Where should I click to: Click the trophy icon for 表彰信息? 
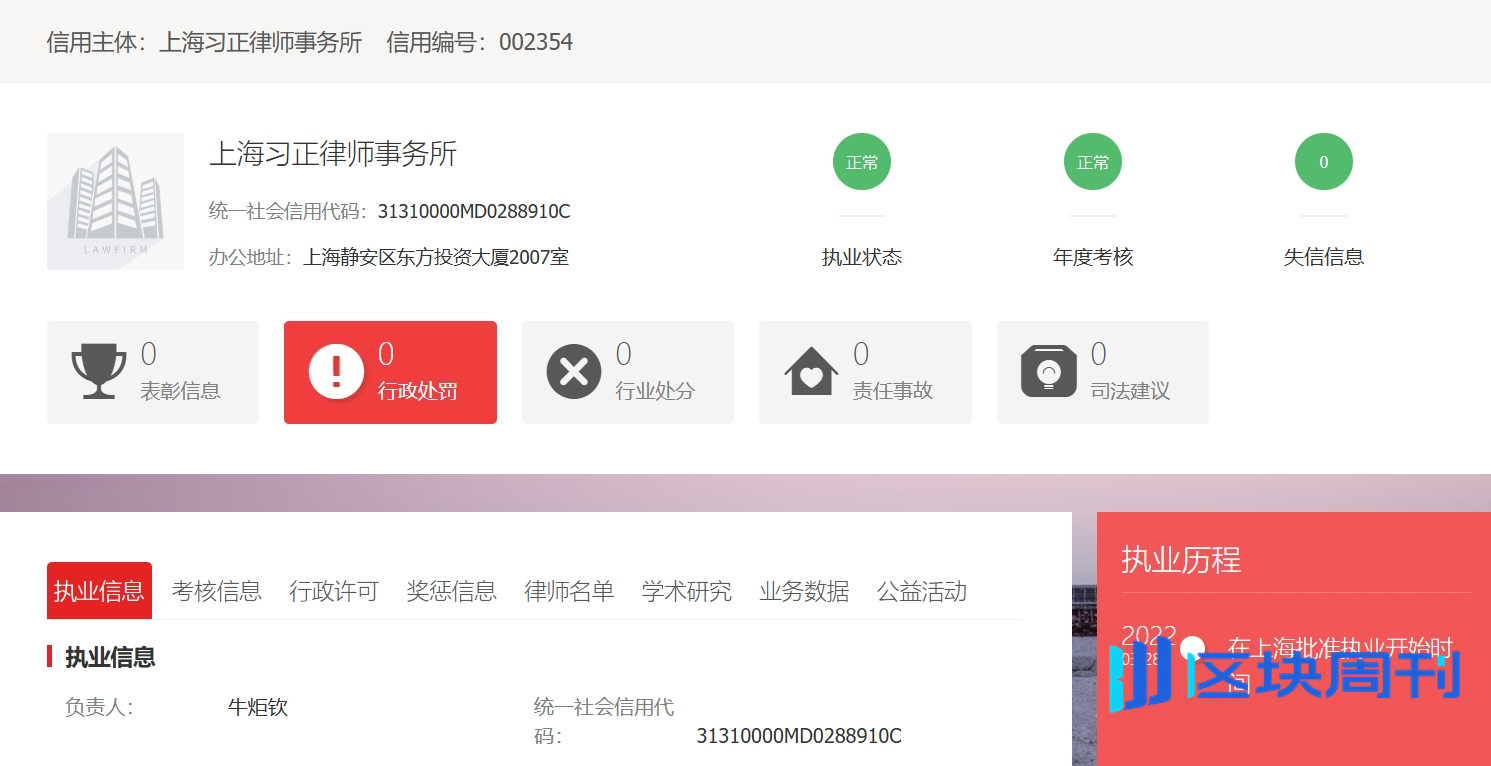click(99, 371)
